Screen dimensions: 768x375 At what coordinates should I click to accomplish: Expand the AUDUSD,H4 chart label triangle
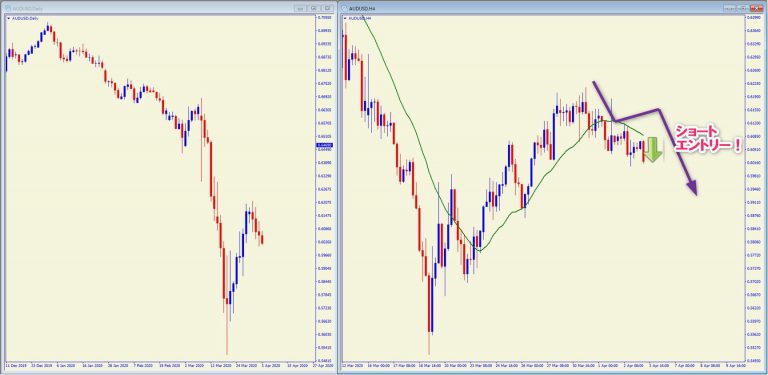click(x=345, y=18)
